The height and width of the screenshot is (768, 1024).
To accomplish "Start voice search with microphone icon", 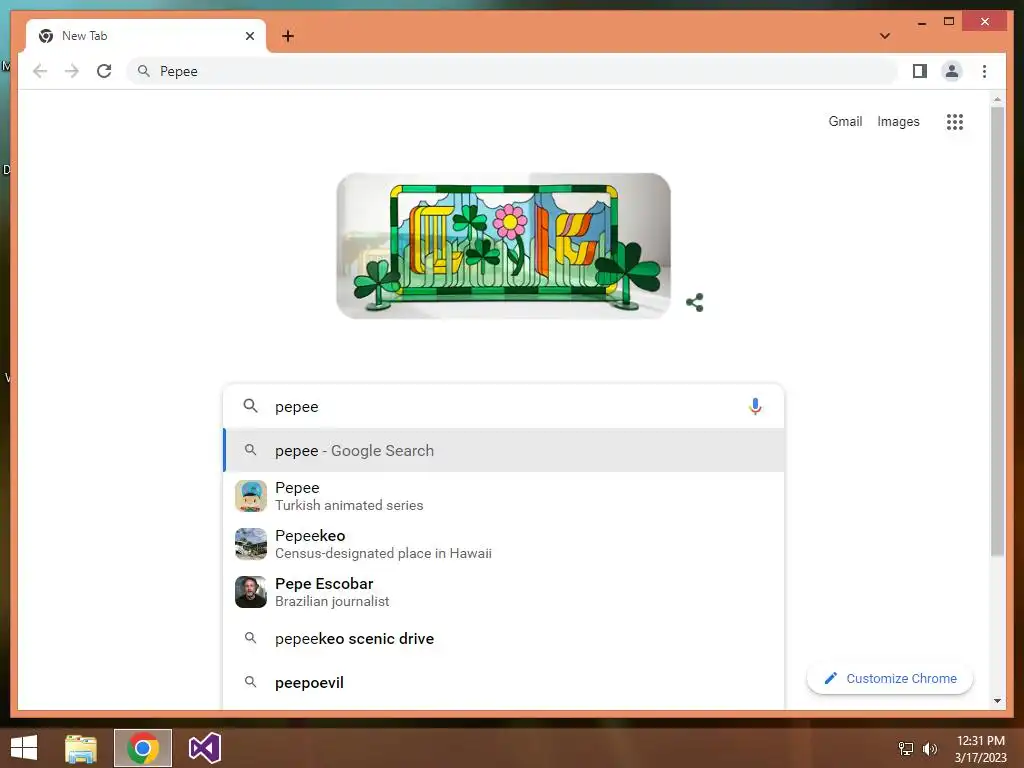I will 755,406.
